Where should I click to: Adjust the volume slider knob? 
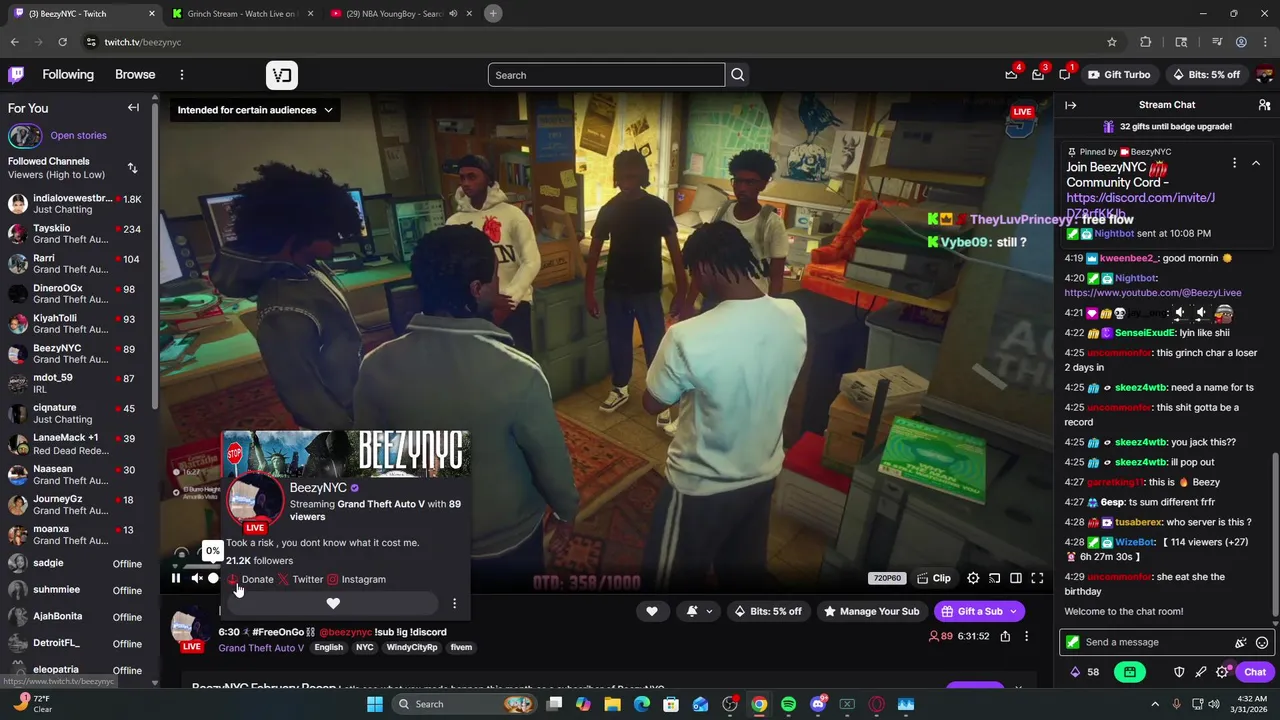point(213,578)
